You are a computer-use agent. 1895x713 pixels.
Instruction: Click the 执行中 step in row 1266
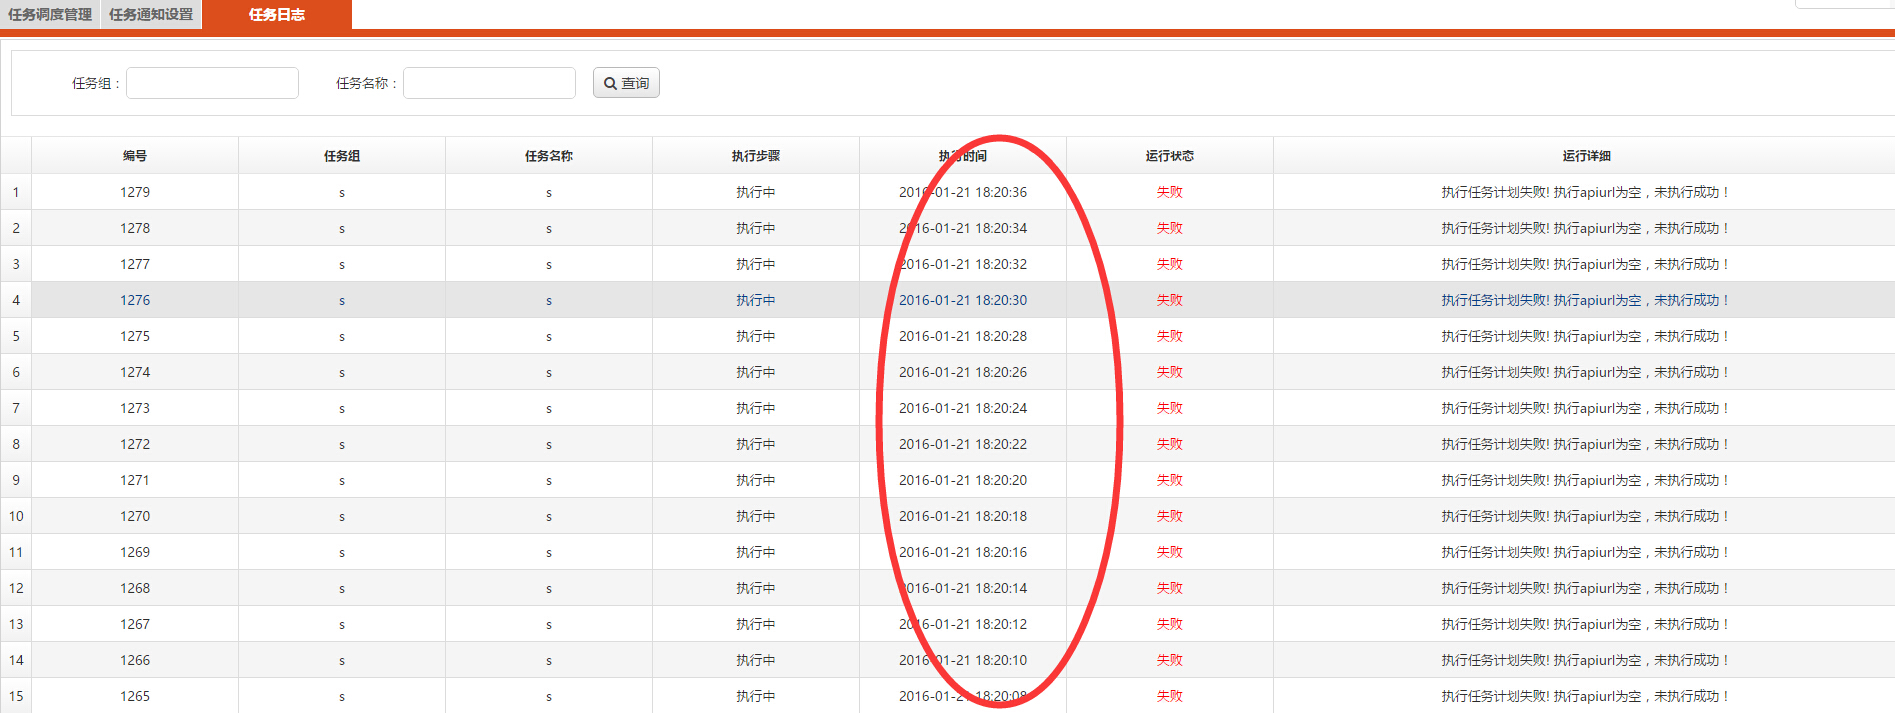coord(756,660)
